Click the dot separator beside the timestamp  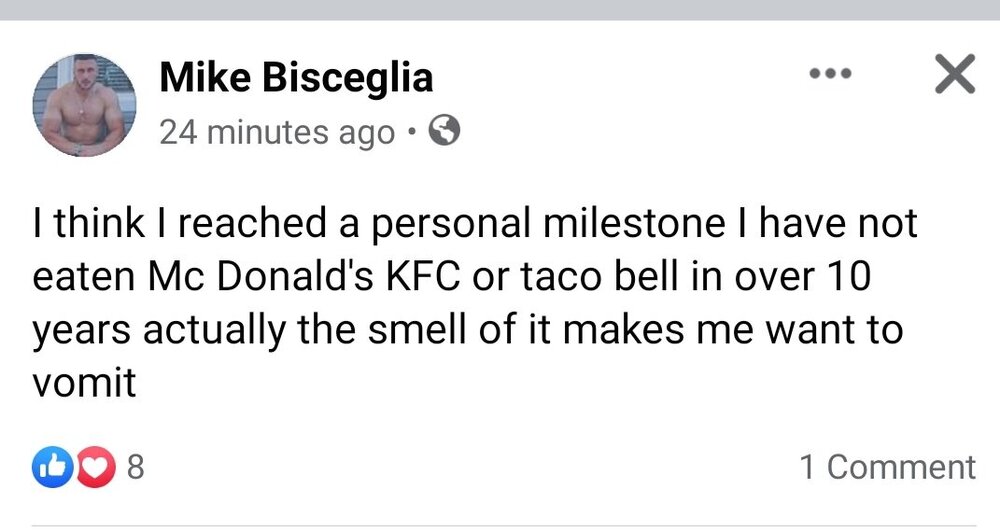pos(413,132)
